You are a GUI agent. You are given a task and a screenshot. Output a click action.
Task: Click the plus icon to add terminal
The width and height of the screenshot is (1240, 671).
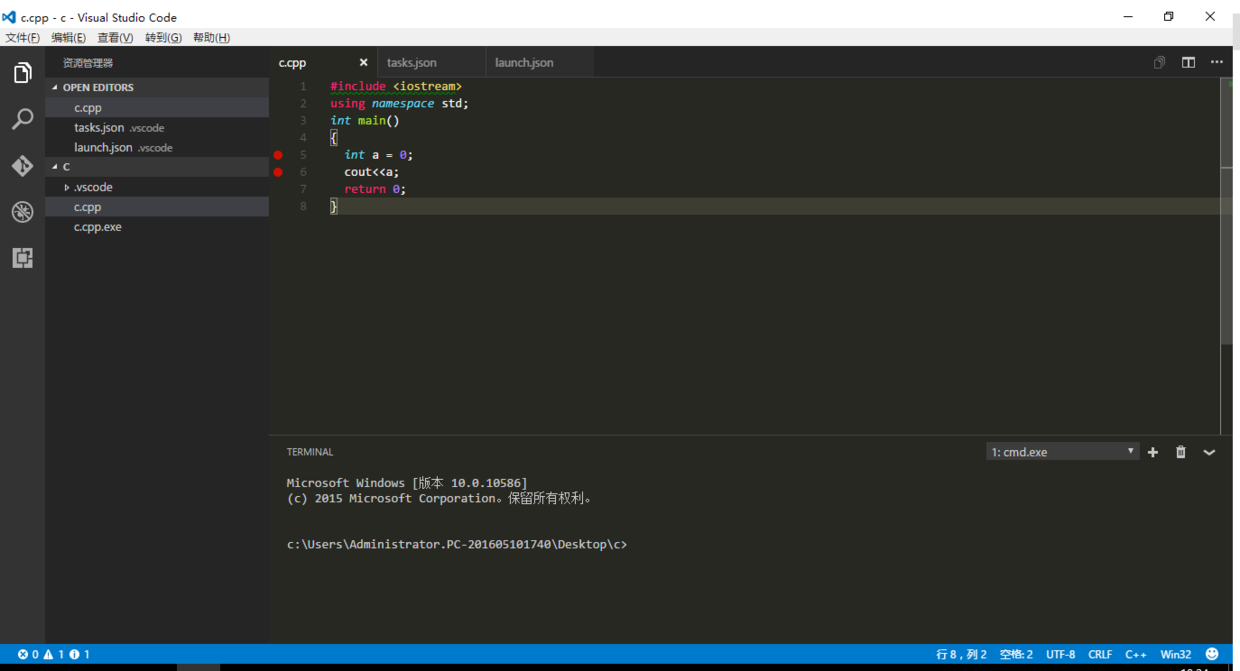pos(1153,452)
